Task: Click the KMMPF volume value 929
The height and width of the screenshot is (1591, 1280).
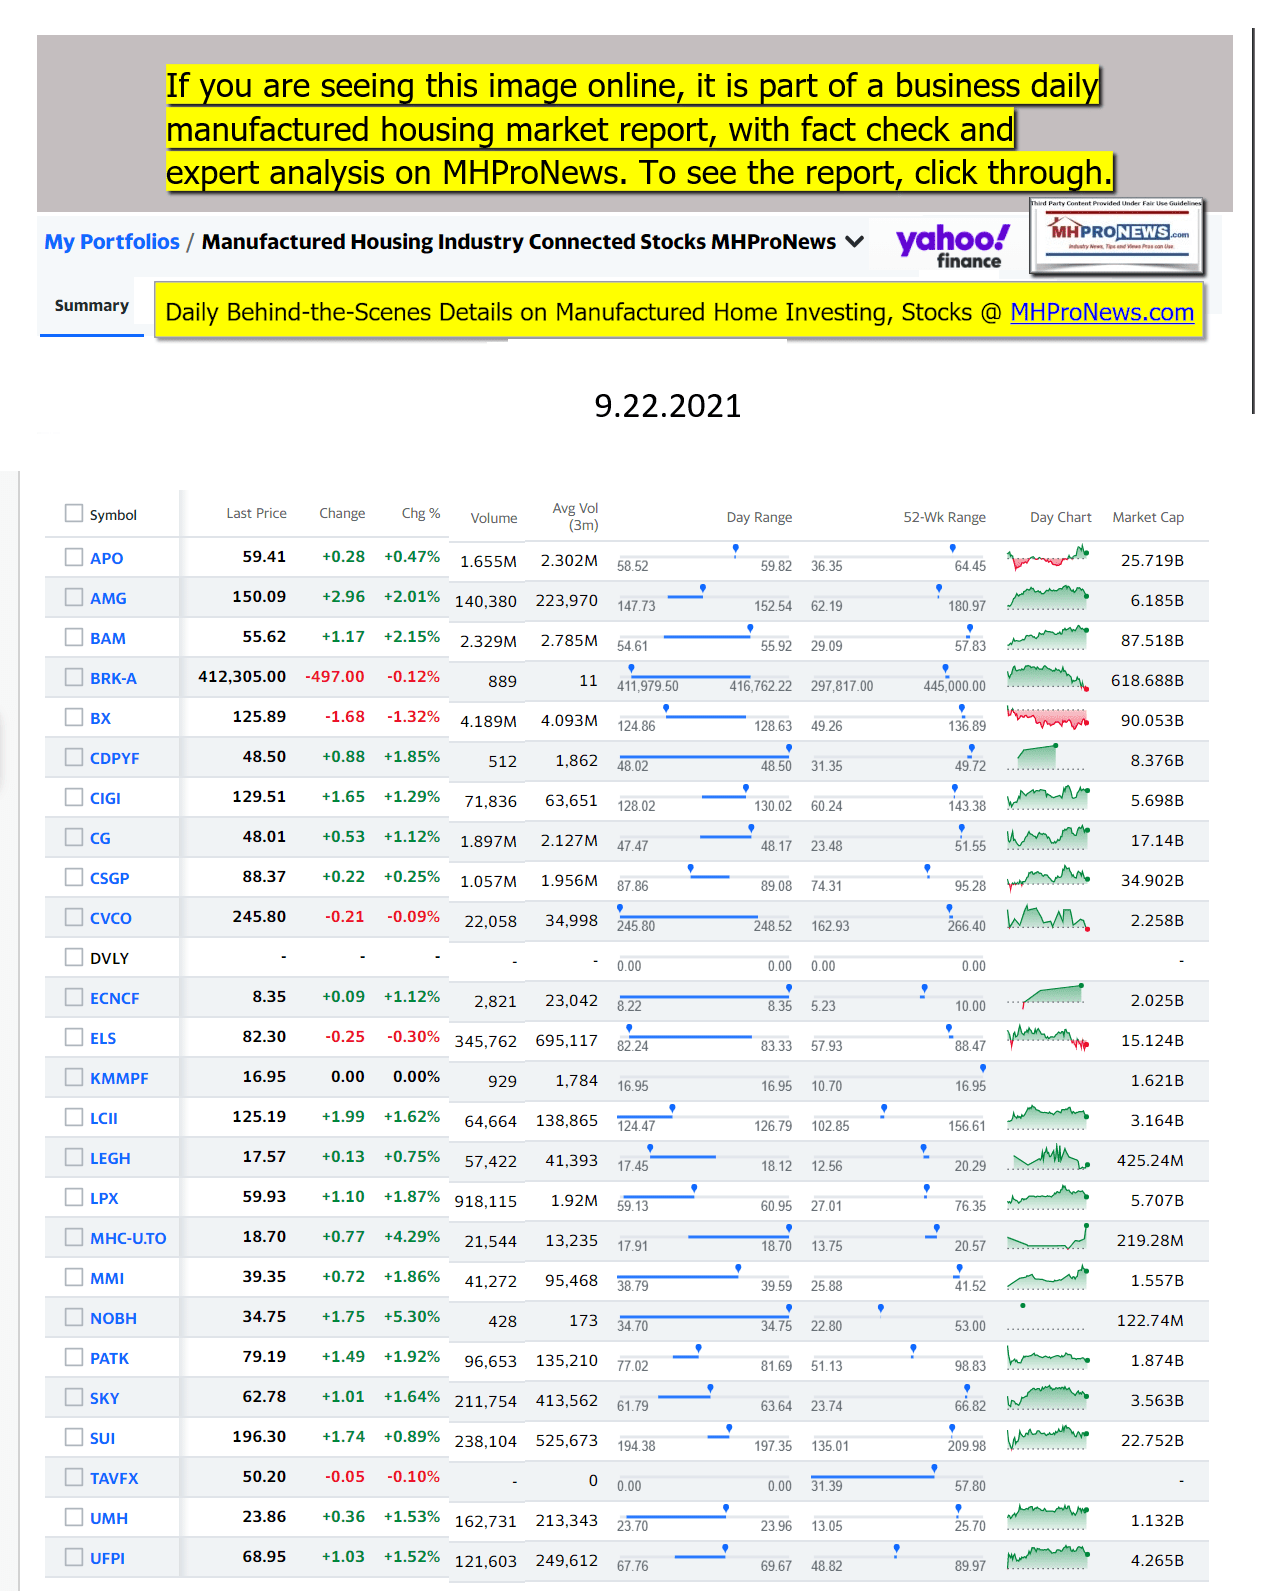Action: click(502, 1081)
